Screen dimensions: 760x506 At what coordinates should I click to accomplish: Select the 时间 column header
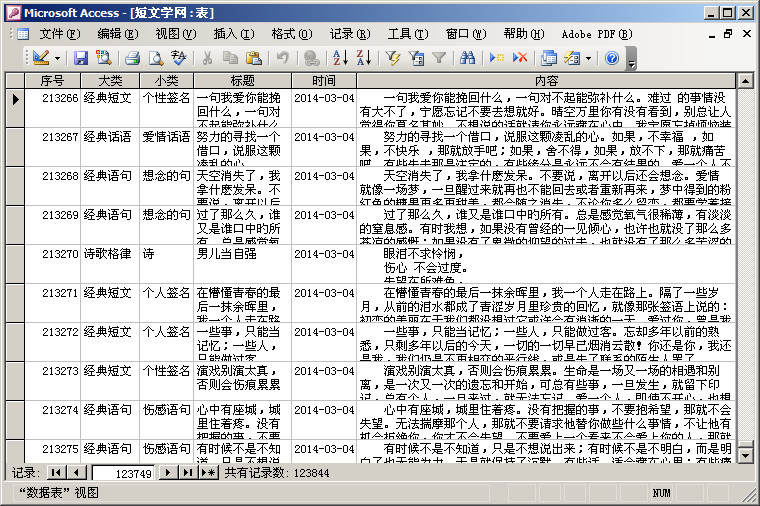coord(324,80)
